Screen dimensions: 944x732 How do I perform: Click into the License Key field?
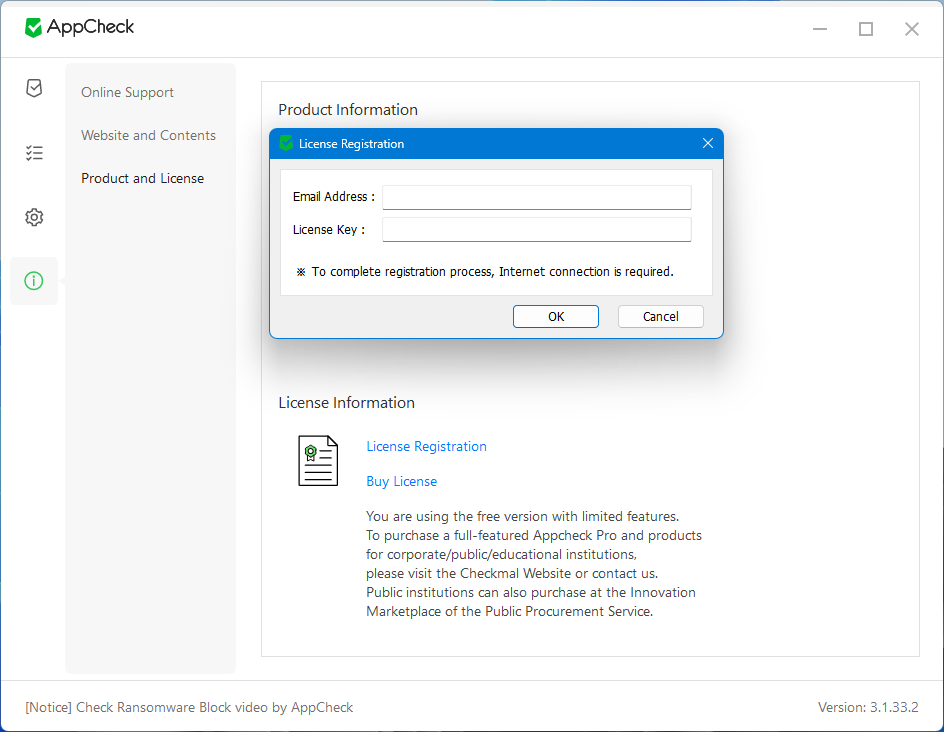536,230
